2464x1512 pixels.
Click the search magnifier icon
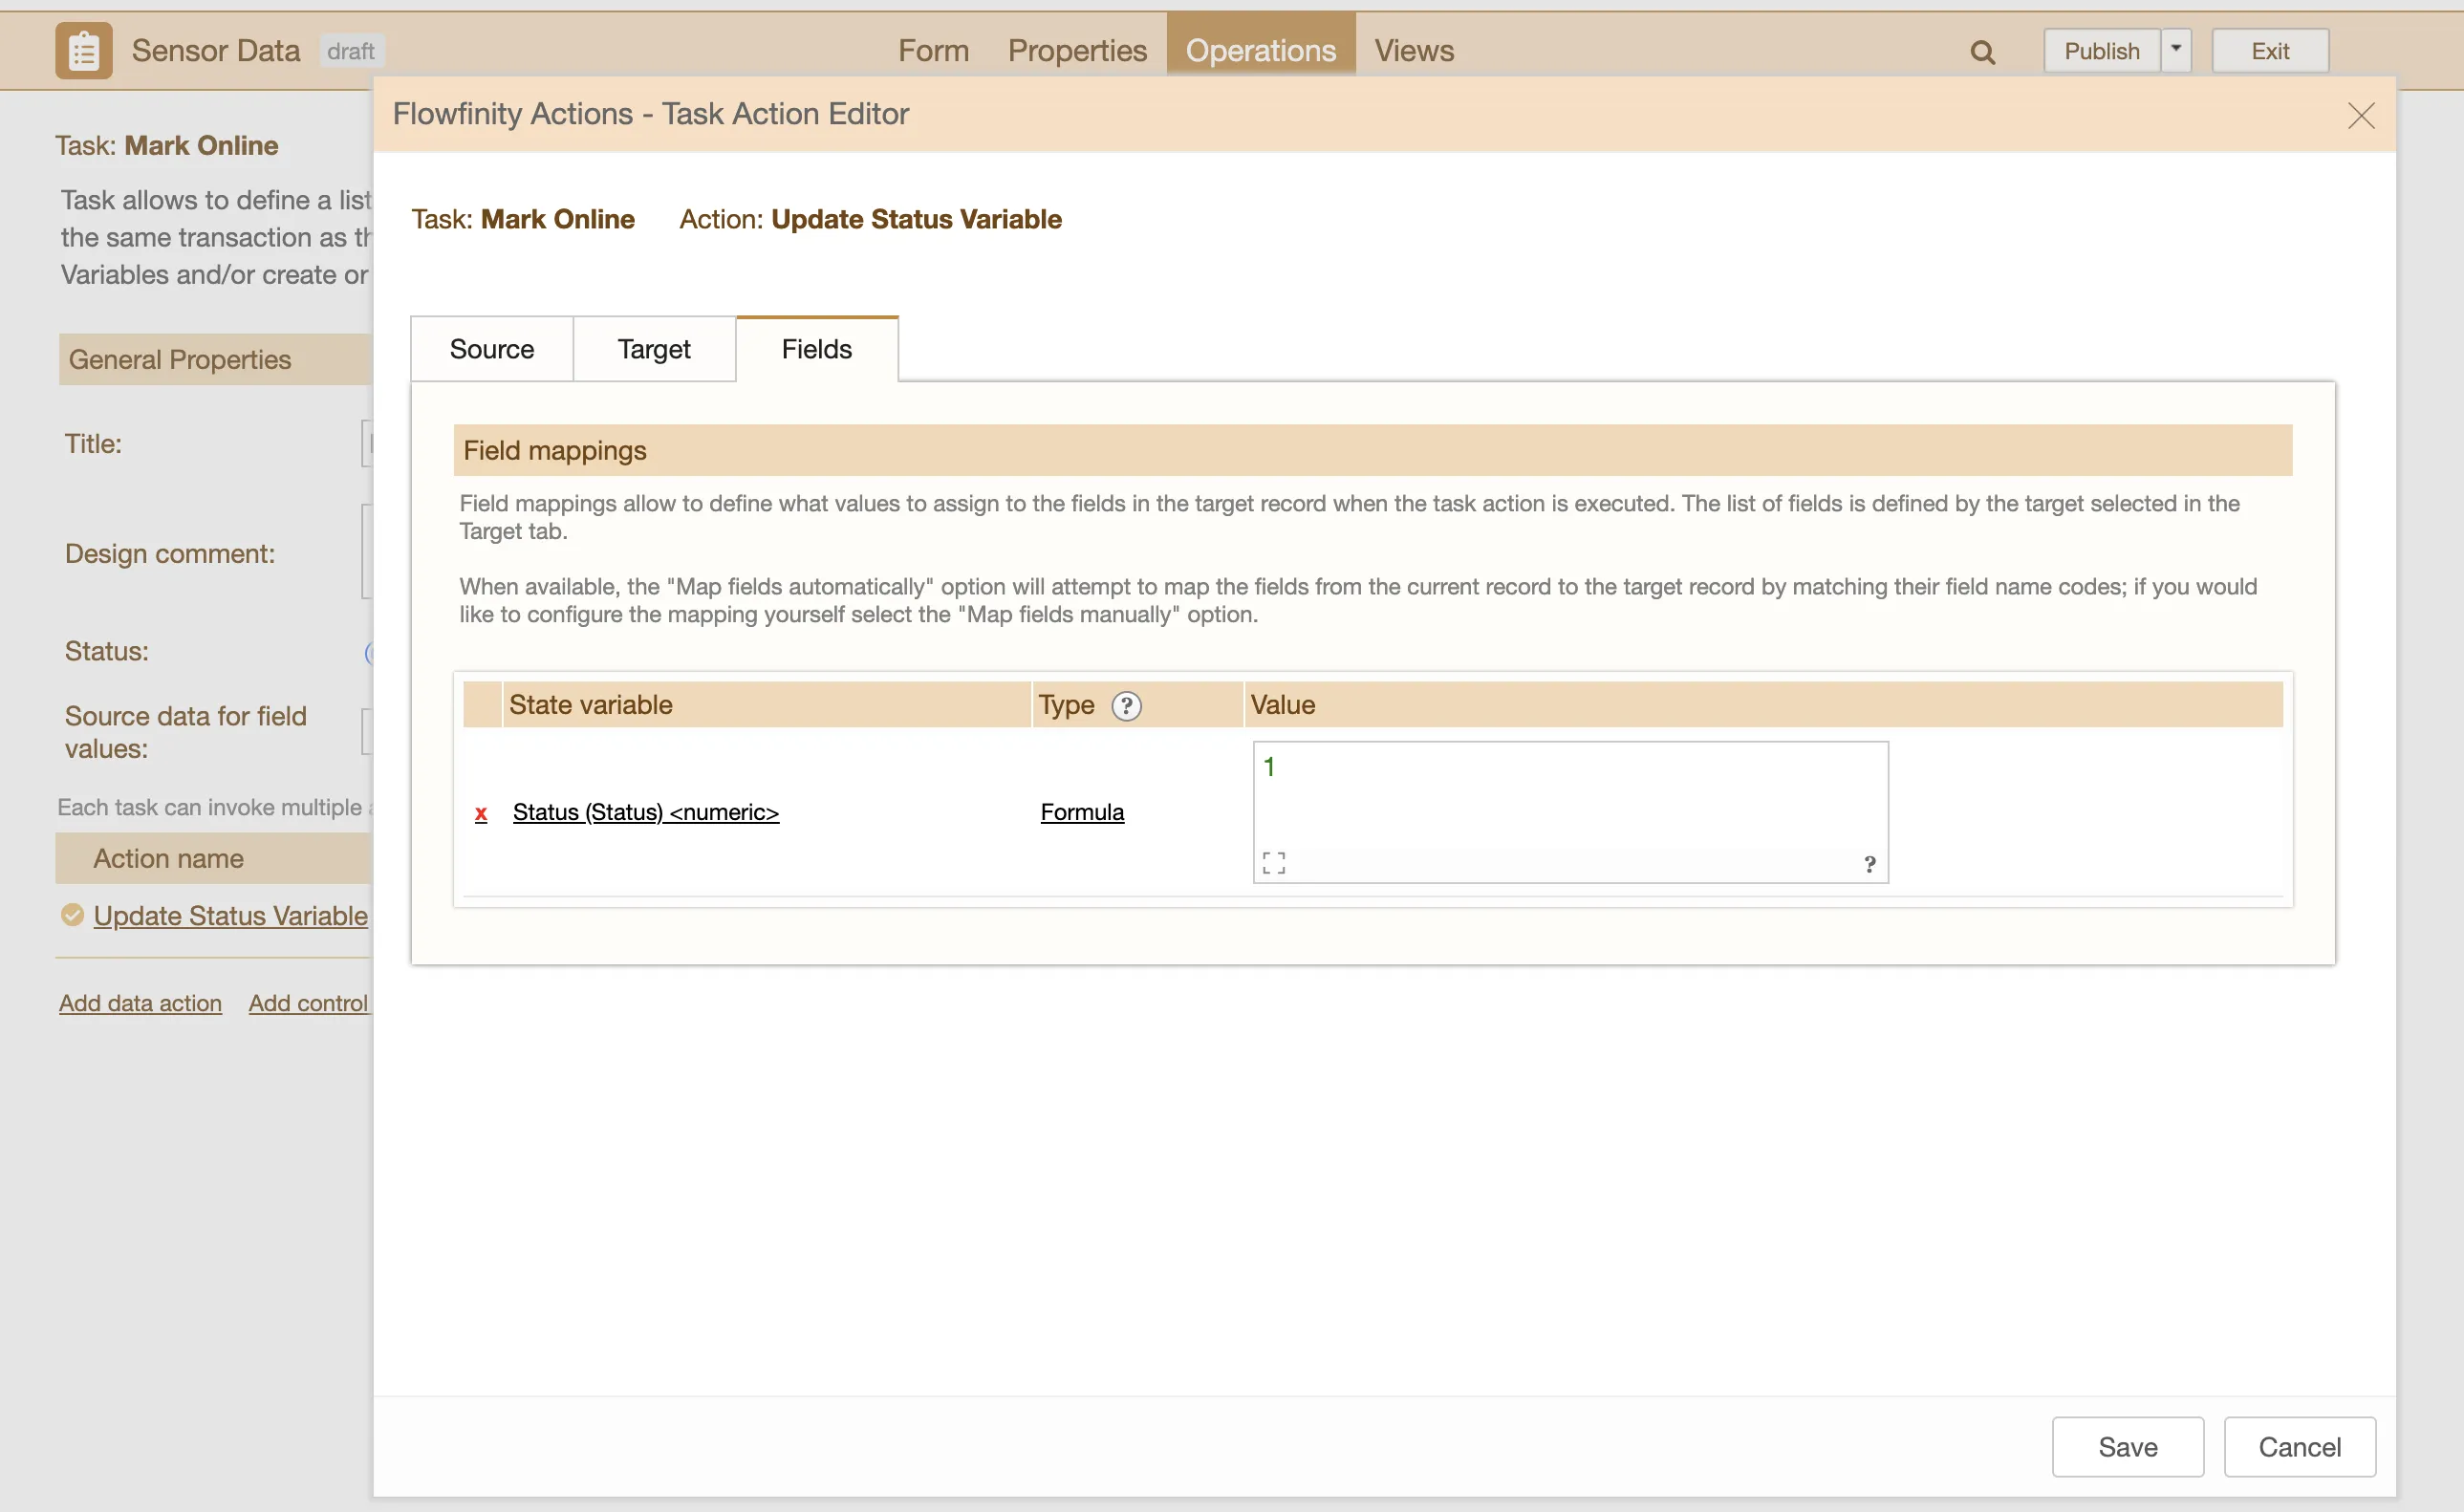click(1982, 52)
